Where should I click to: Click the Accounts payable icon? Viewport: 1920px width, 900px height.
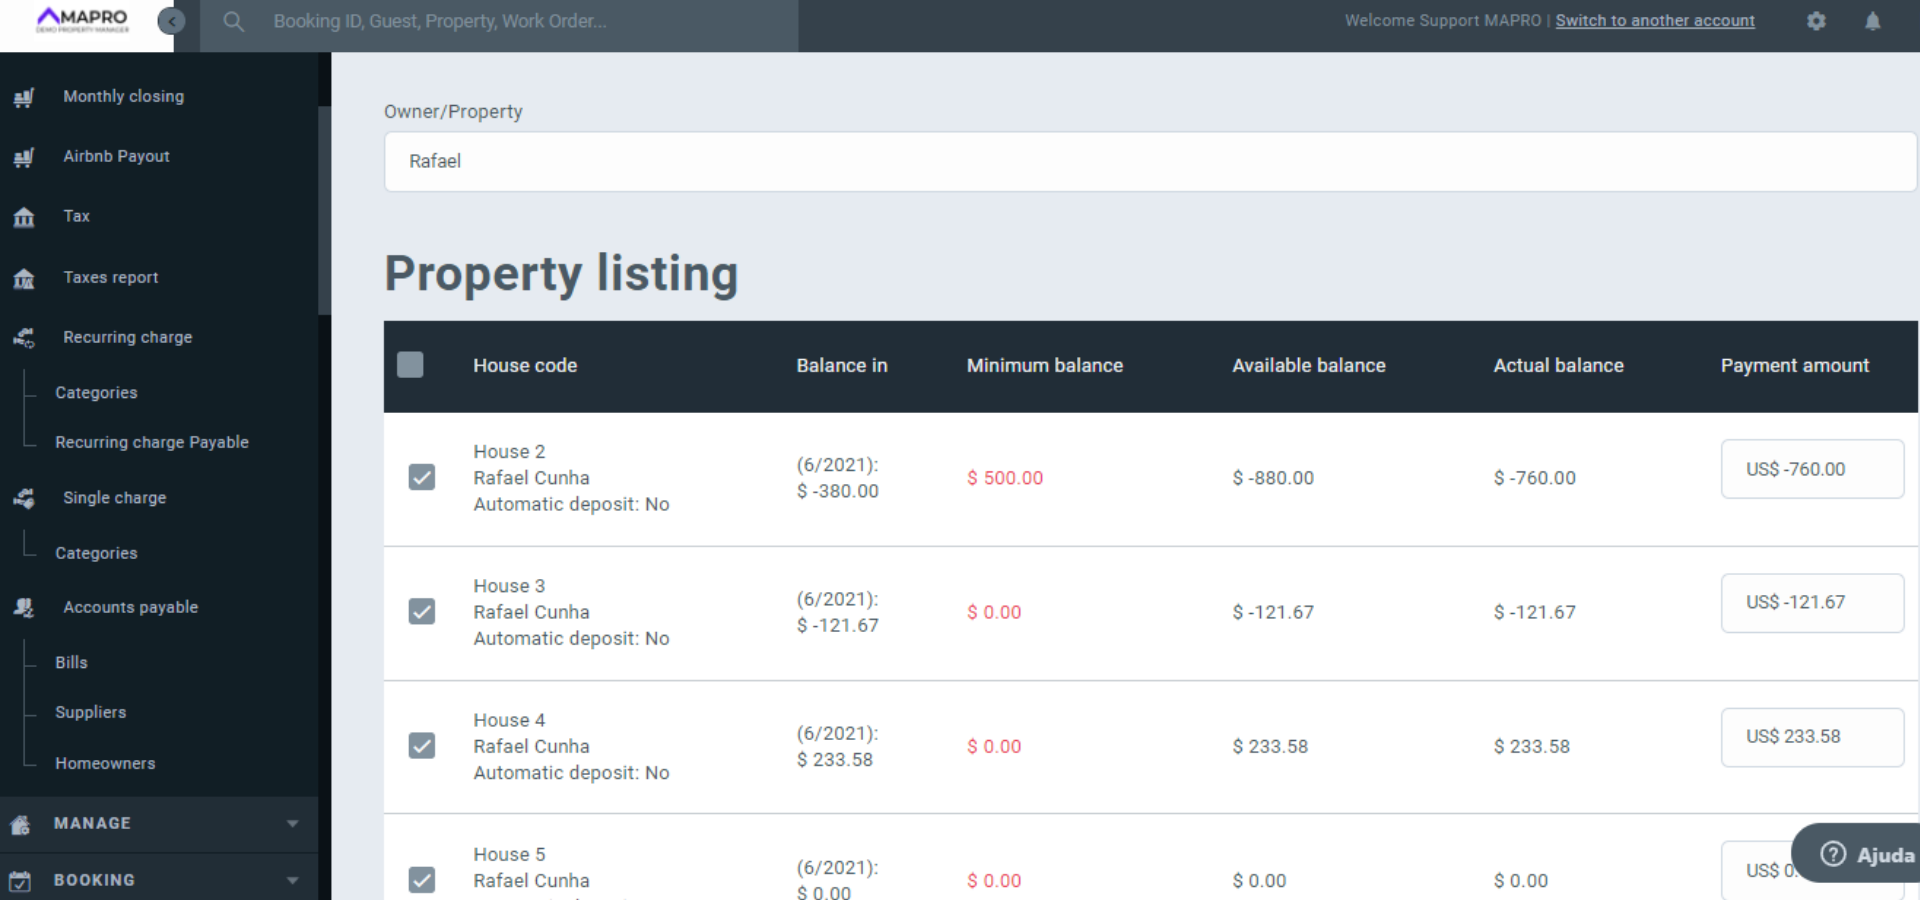[24, 607]
